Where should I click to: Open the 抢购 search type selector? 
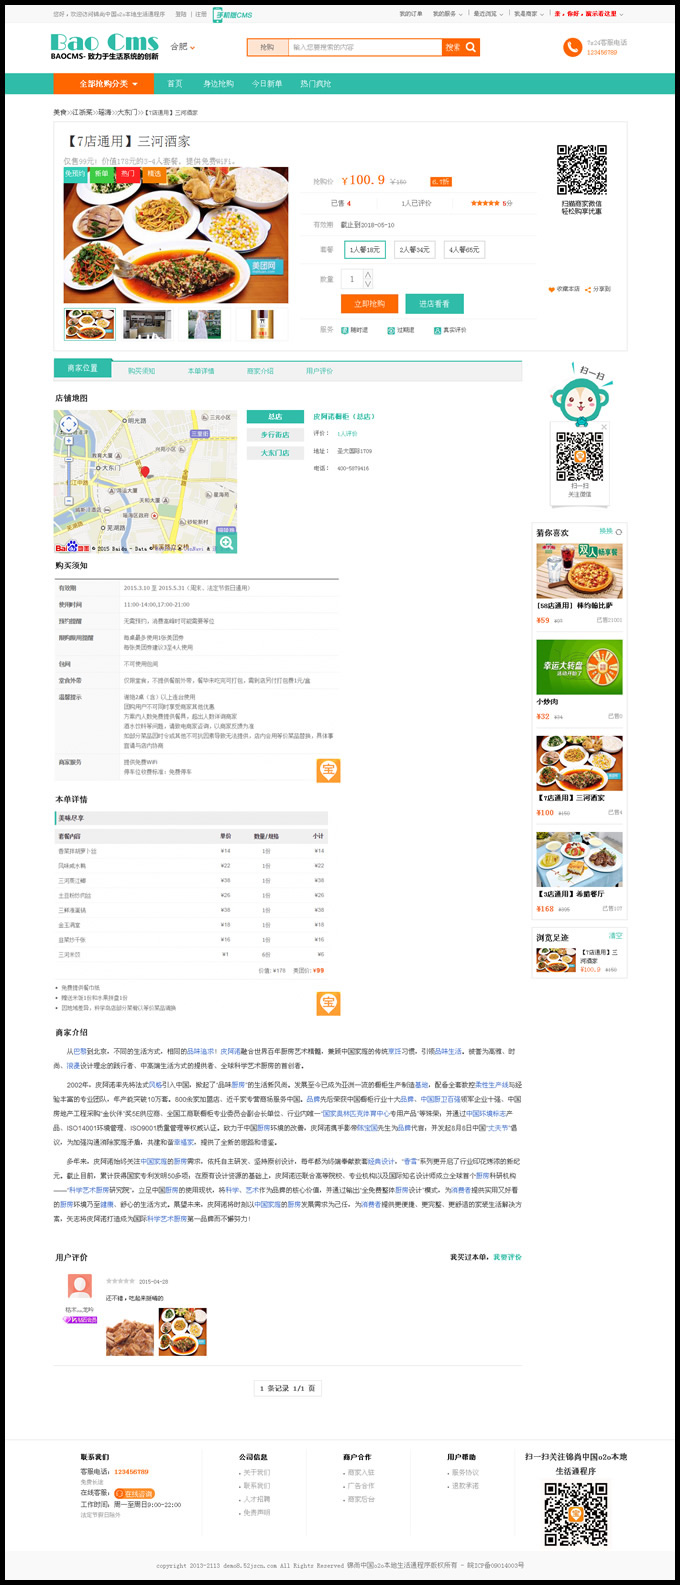tap(268, 47)
